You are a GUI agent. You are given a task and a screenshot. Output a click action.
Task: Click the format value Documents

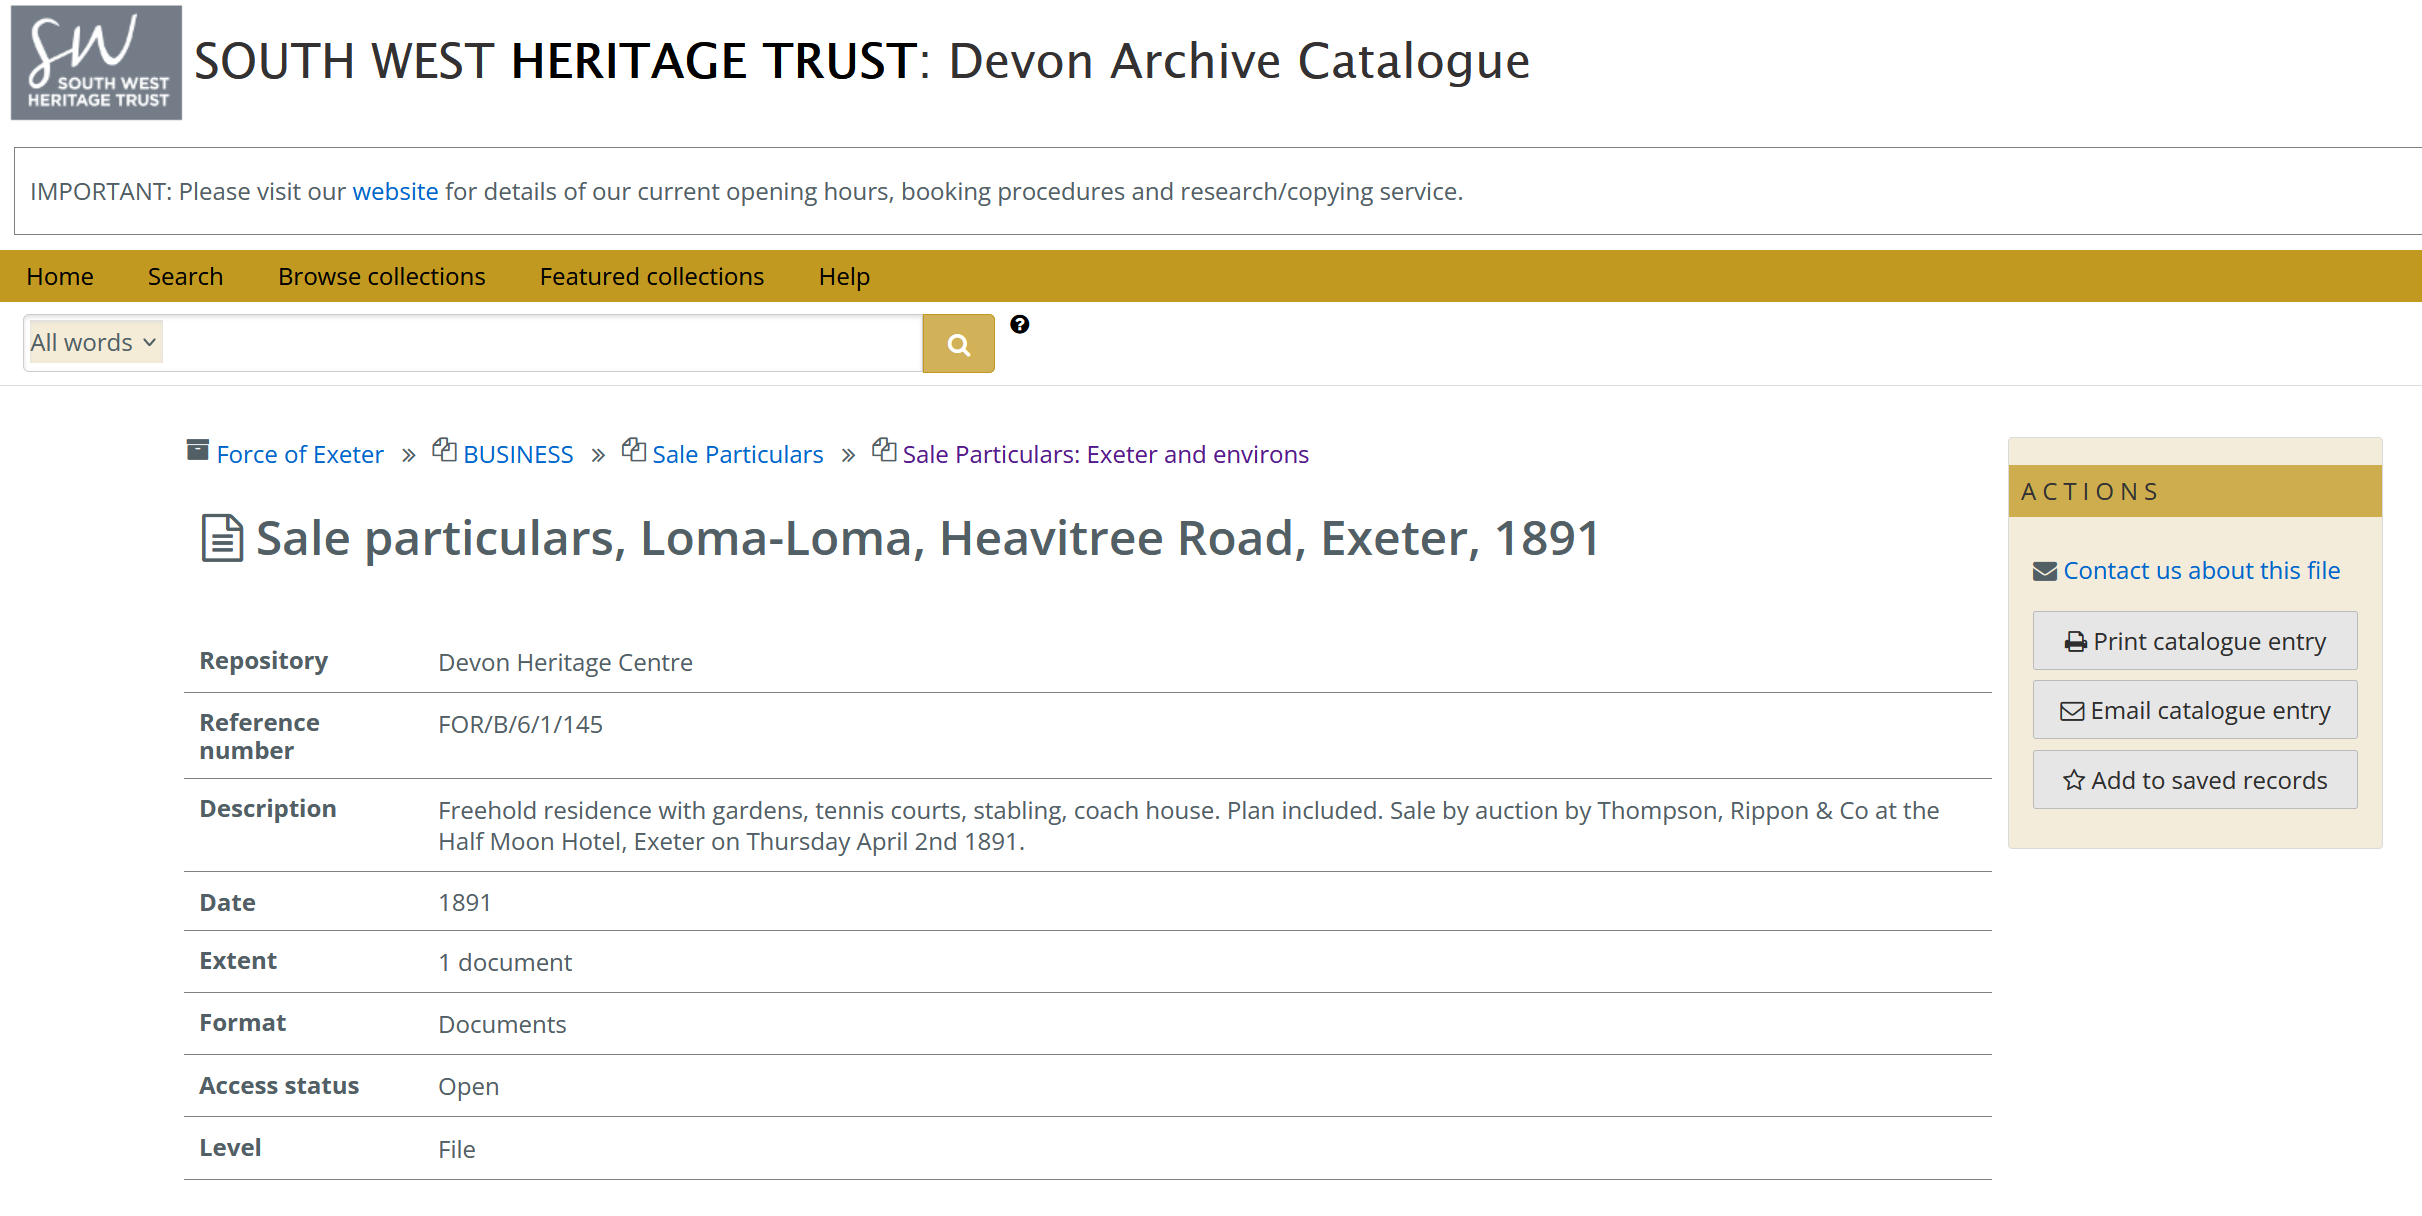[502, 1024]
